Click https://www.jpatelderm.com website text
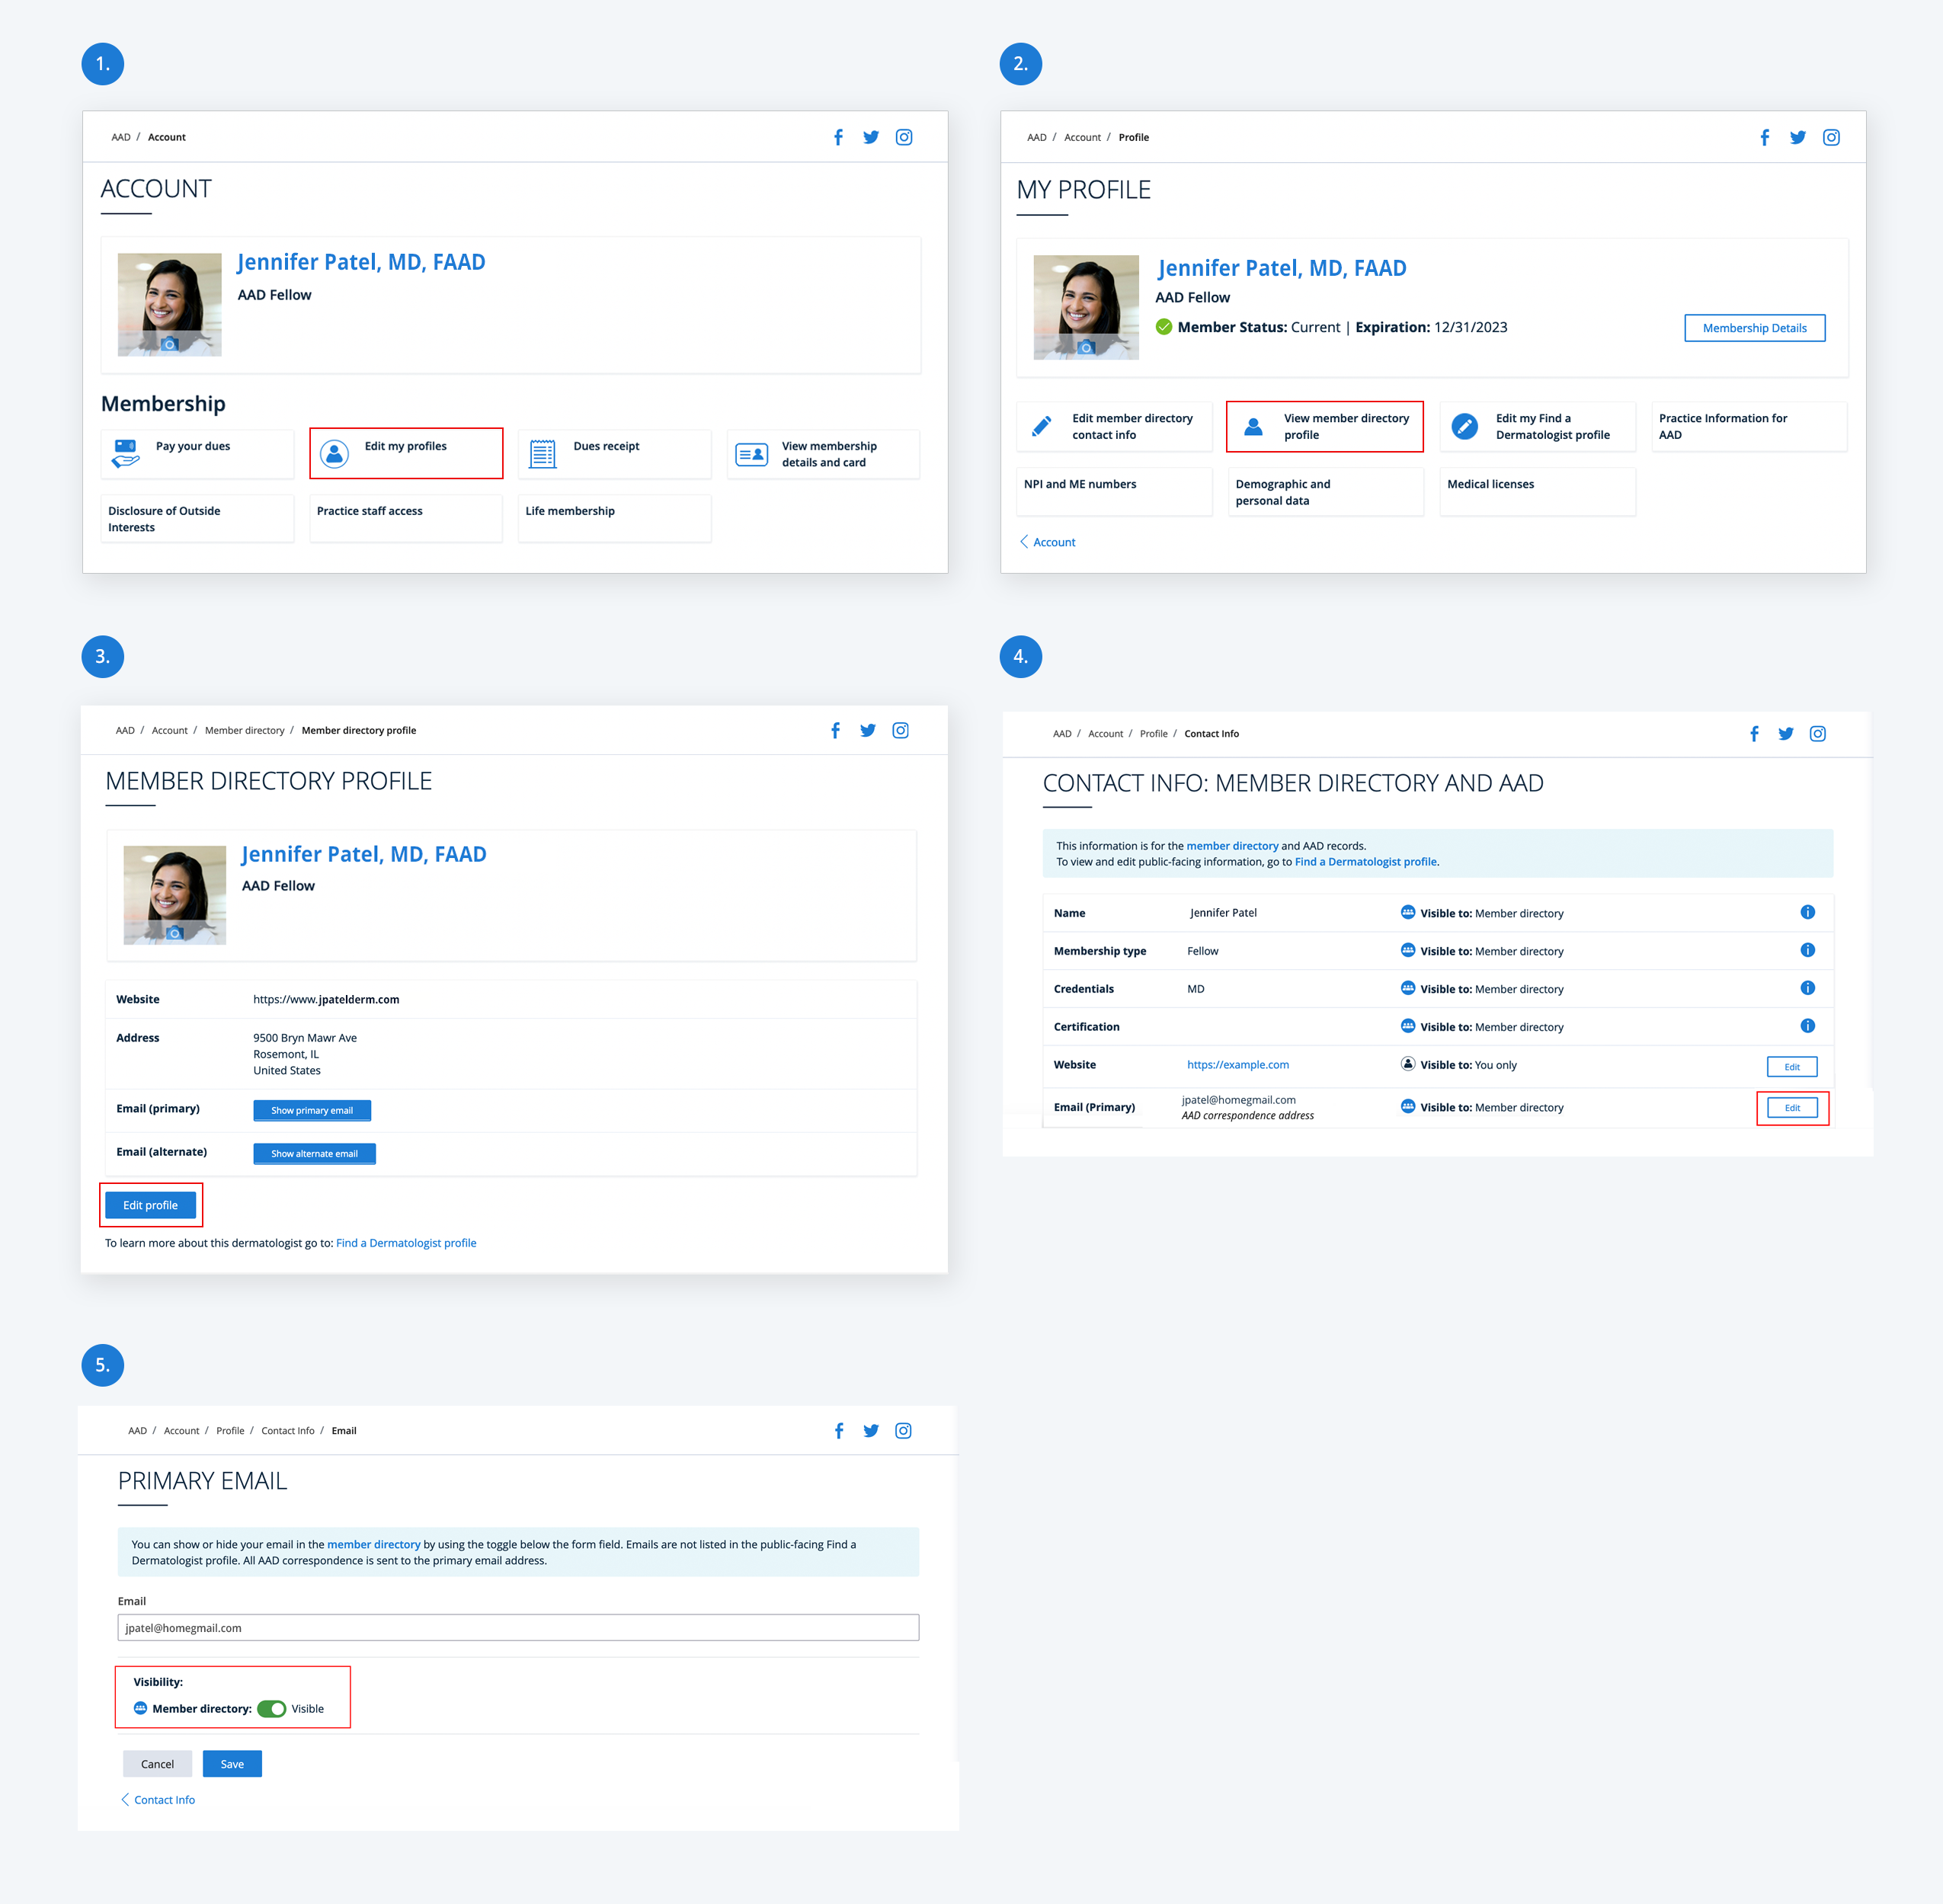 click(326, 999)
